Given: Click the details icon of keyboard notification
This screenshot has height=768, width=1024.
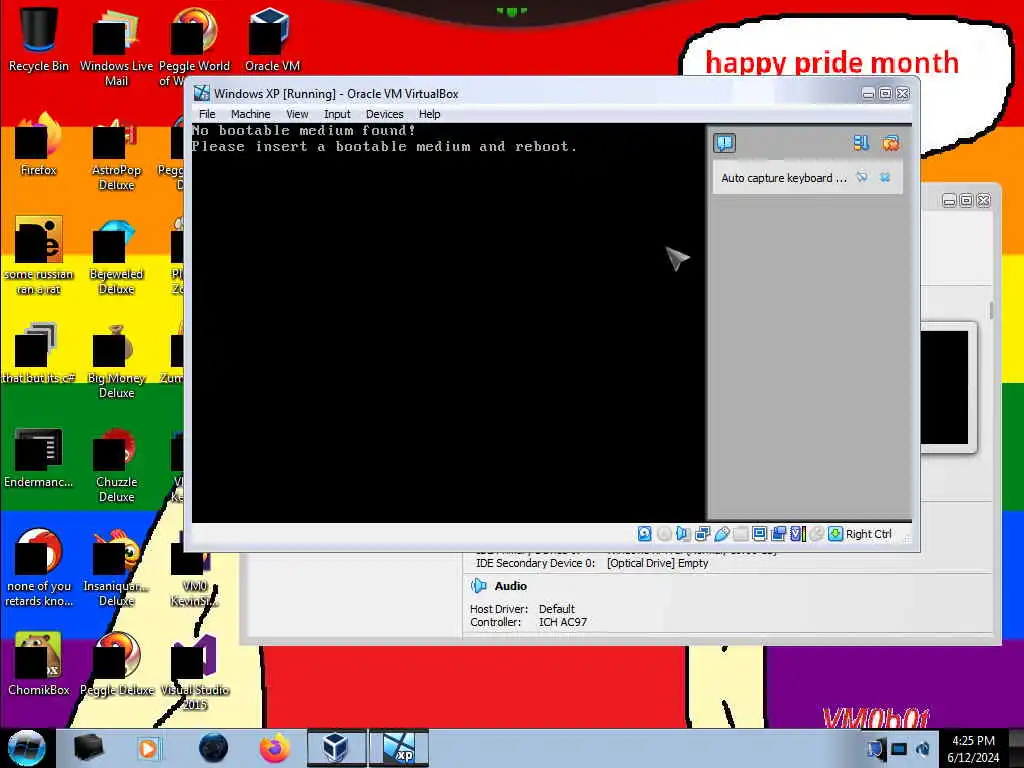Looking at the screenshot, I should click(862, 177).
